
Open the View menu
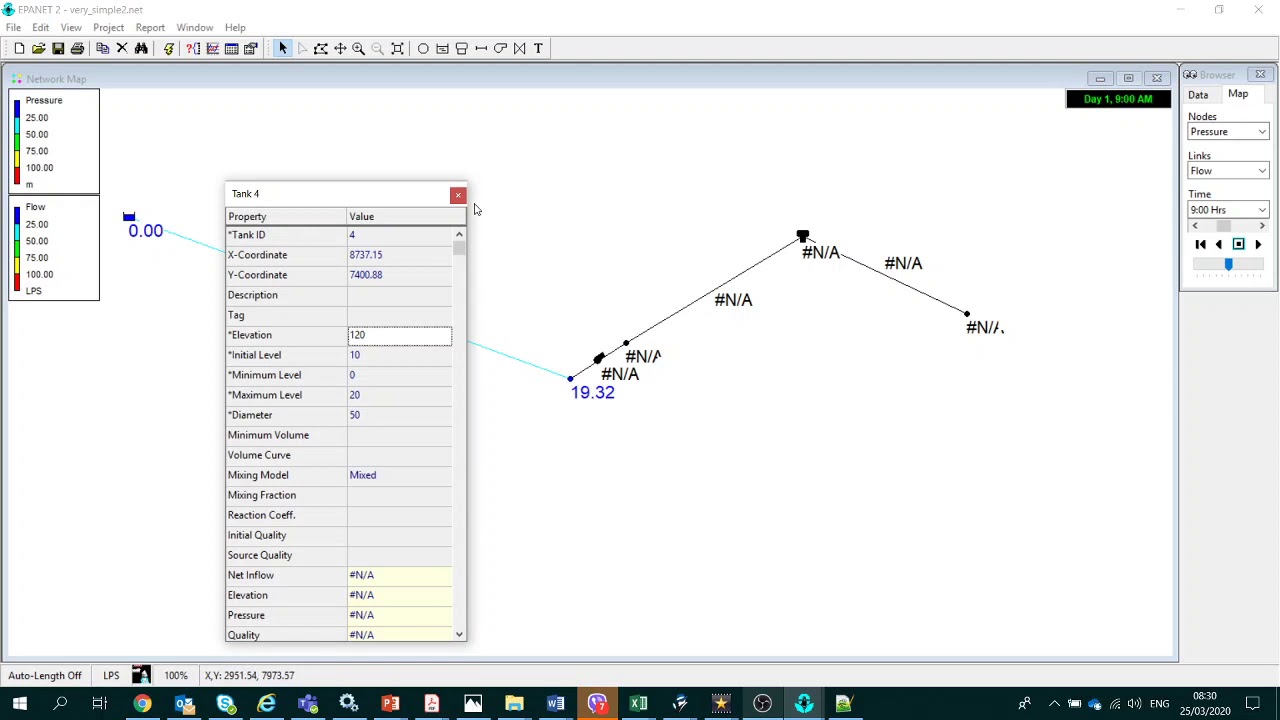pos(71,27)
